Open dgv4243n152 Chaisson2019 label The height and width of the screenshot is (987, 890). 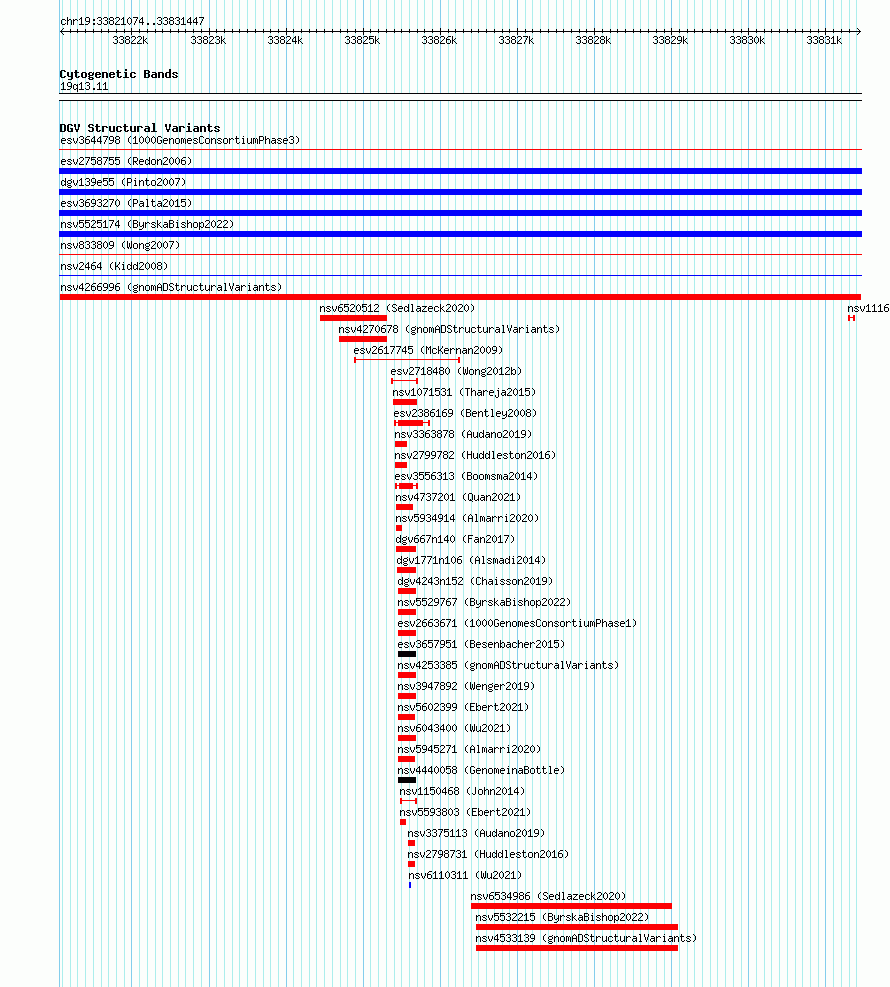(x=475, y=581)
